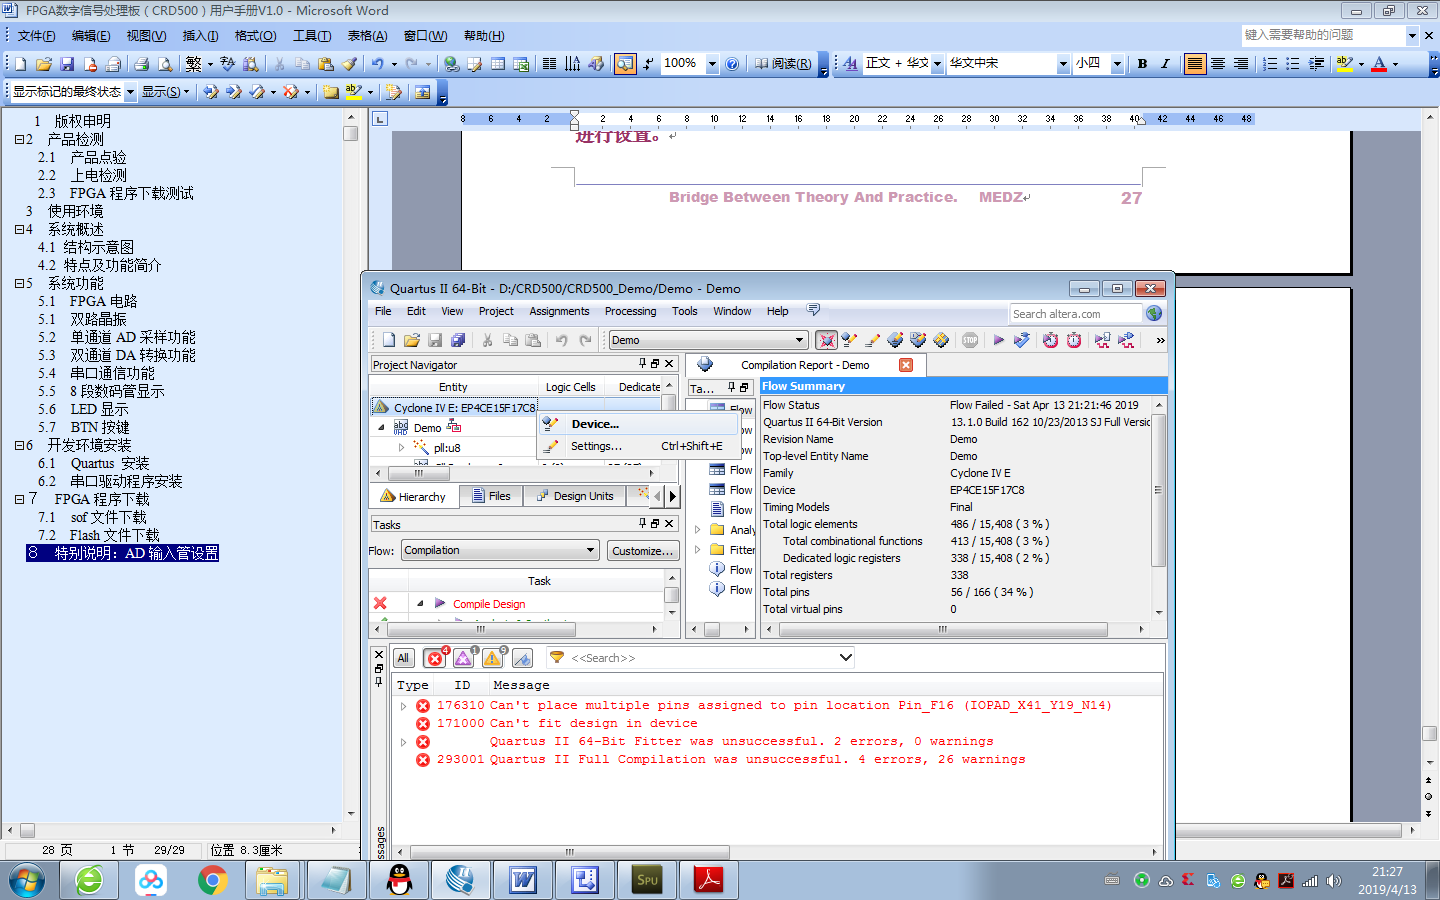Toggle bulleted list in Word
Screen dimensions: 1440x900
(1293, 64)
